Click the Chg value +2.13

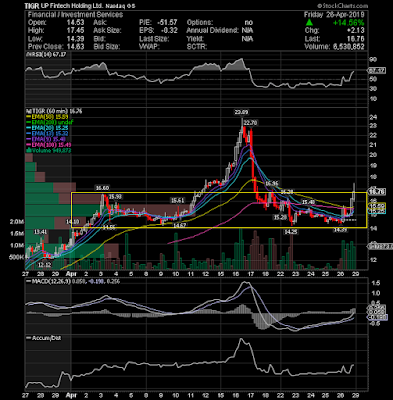[355, 30]
